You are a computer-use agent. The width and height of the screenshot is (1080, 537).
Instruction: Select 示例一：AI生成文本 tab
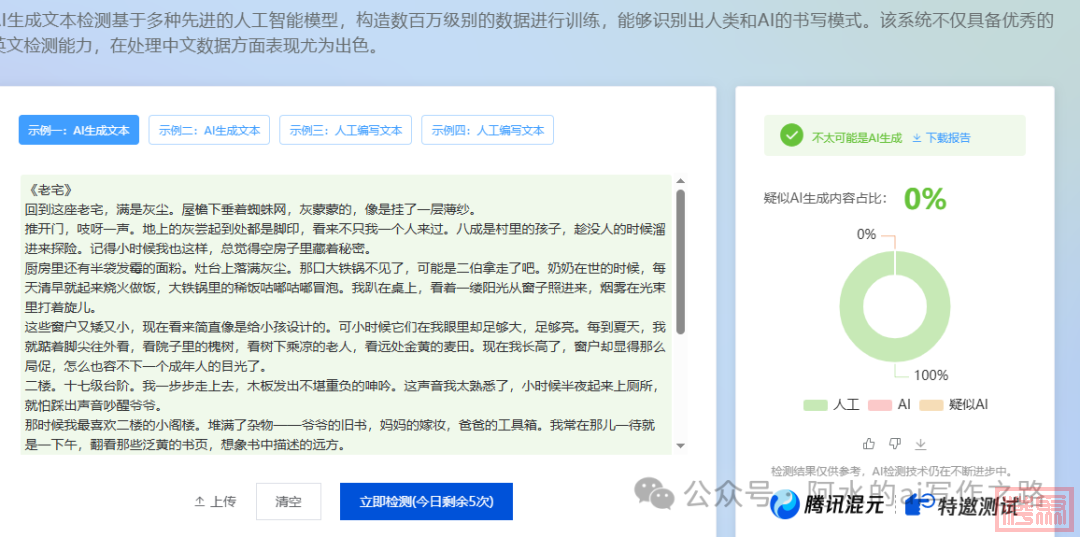click(79, 130)
